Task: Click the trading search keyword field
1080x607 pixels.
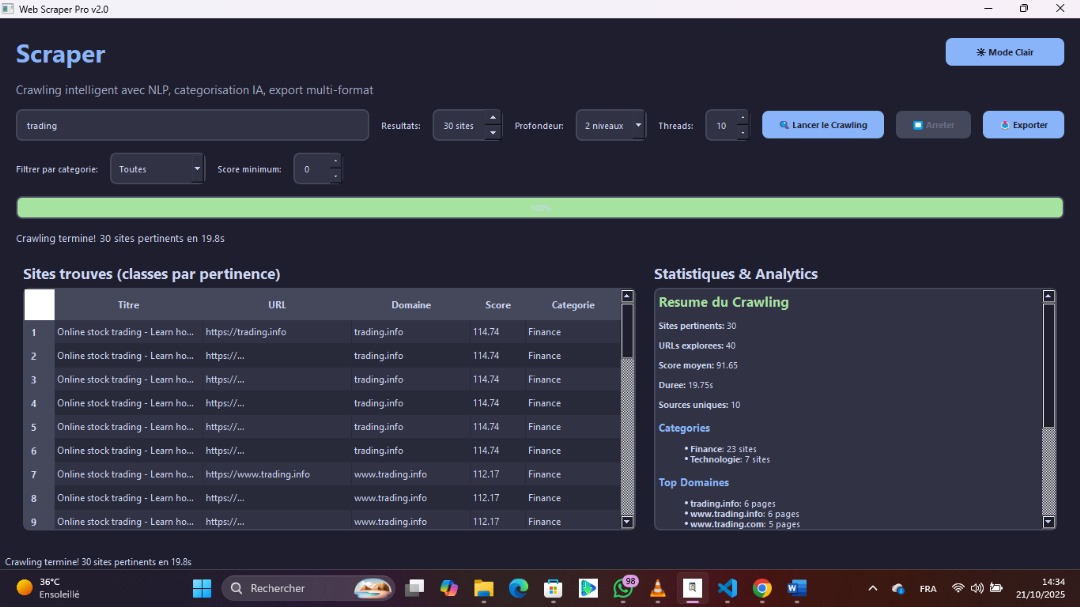Action: pos(192,126)
